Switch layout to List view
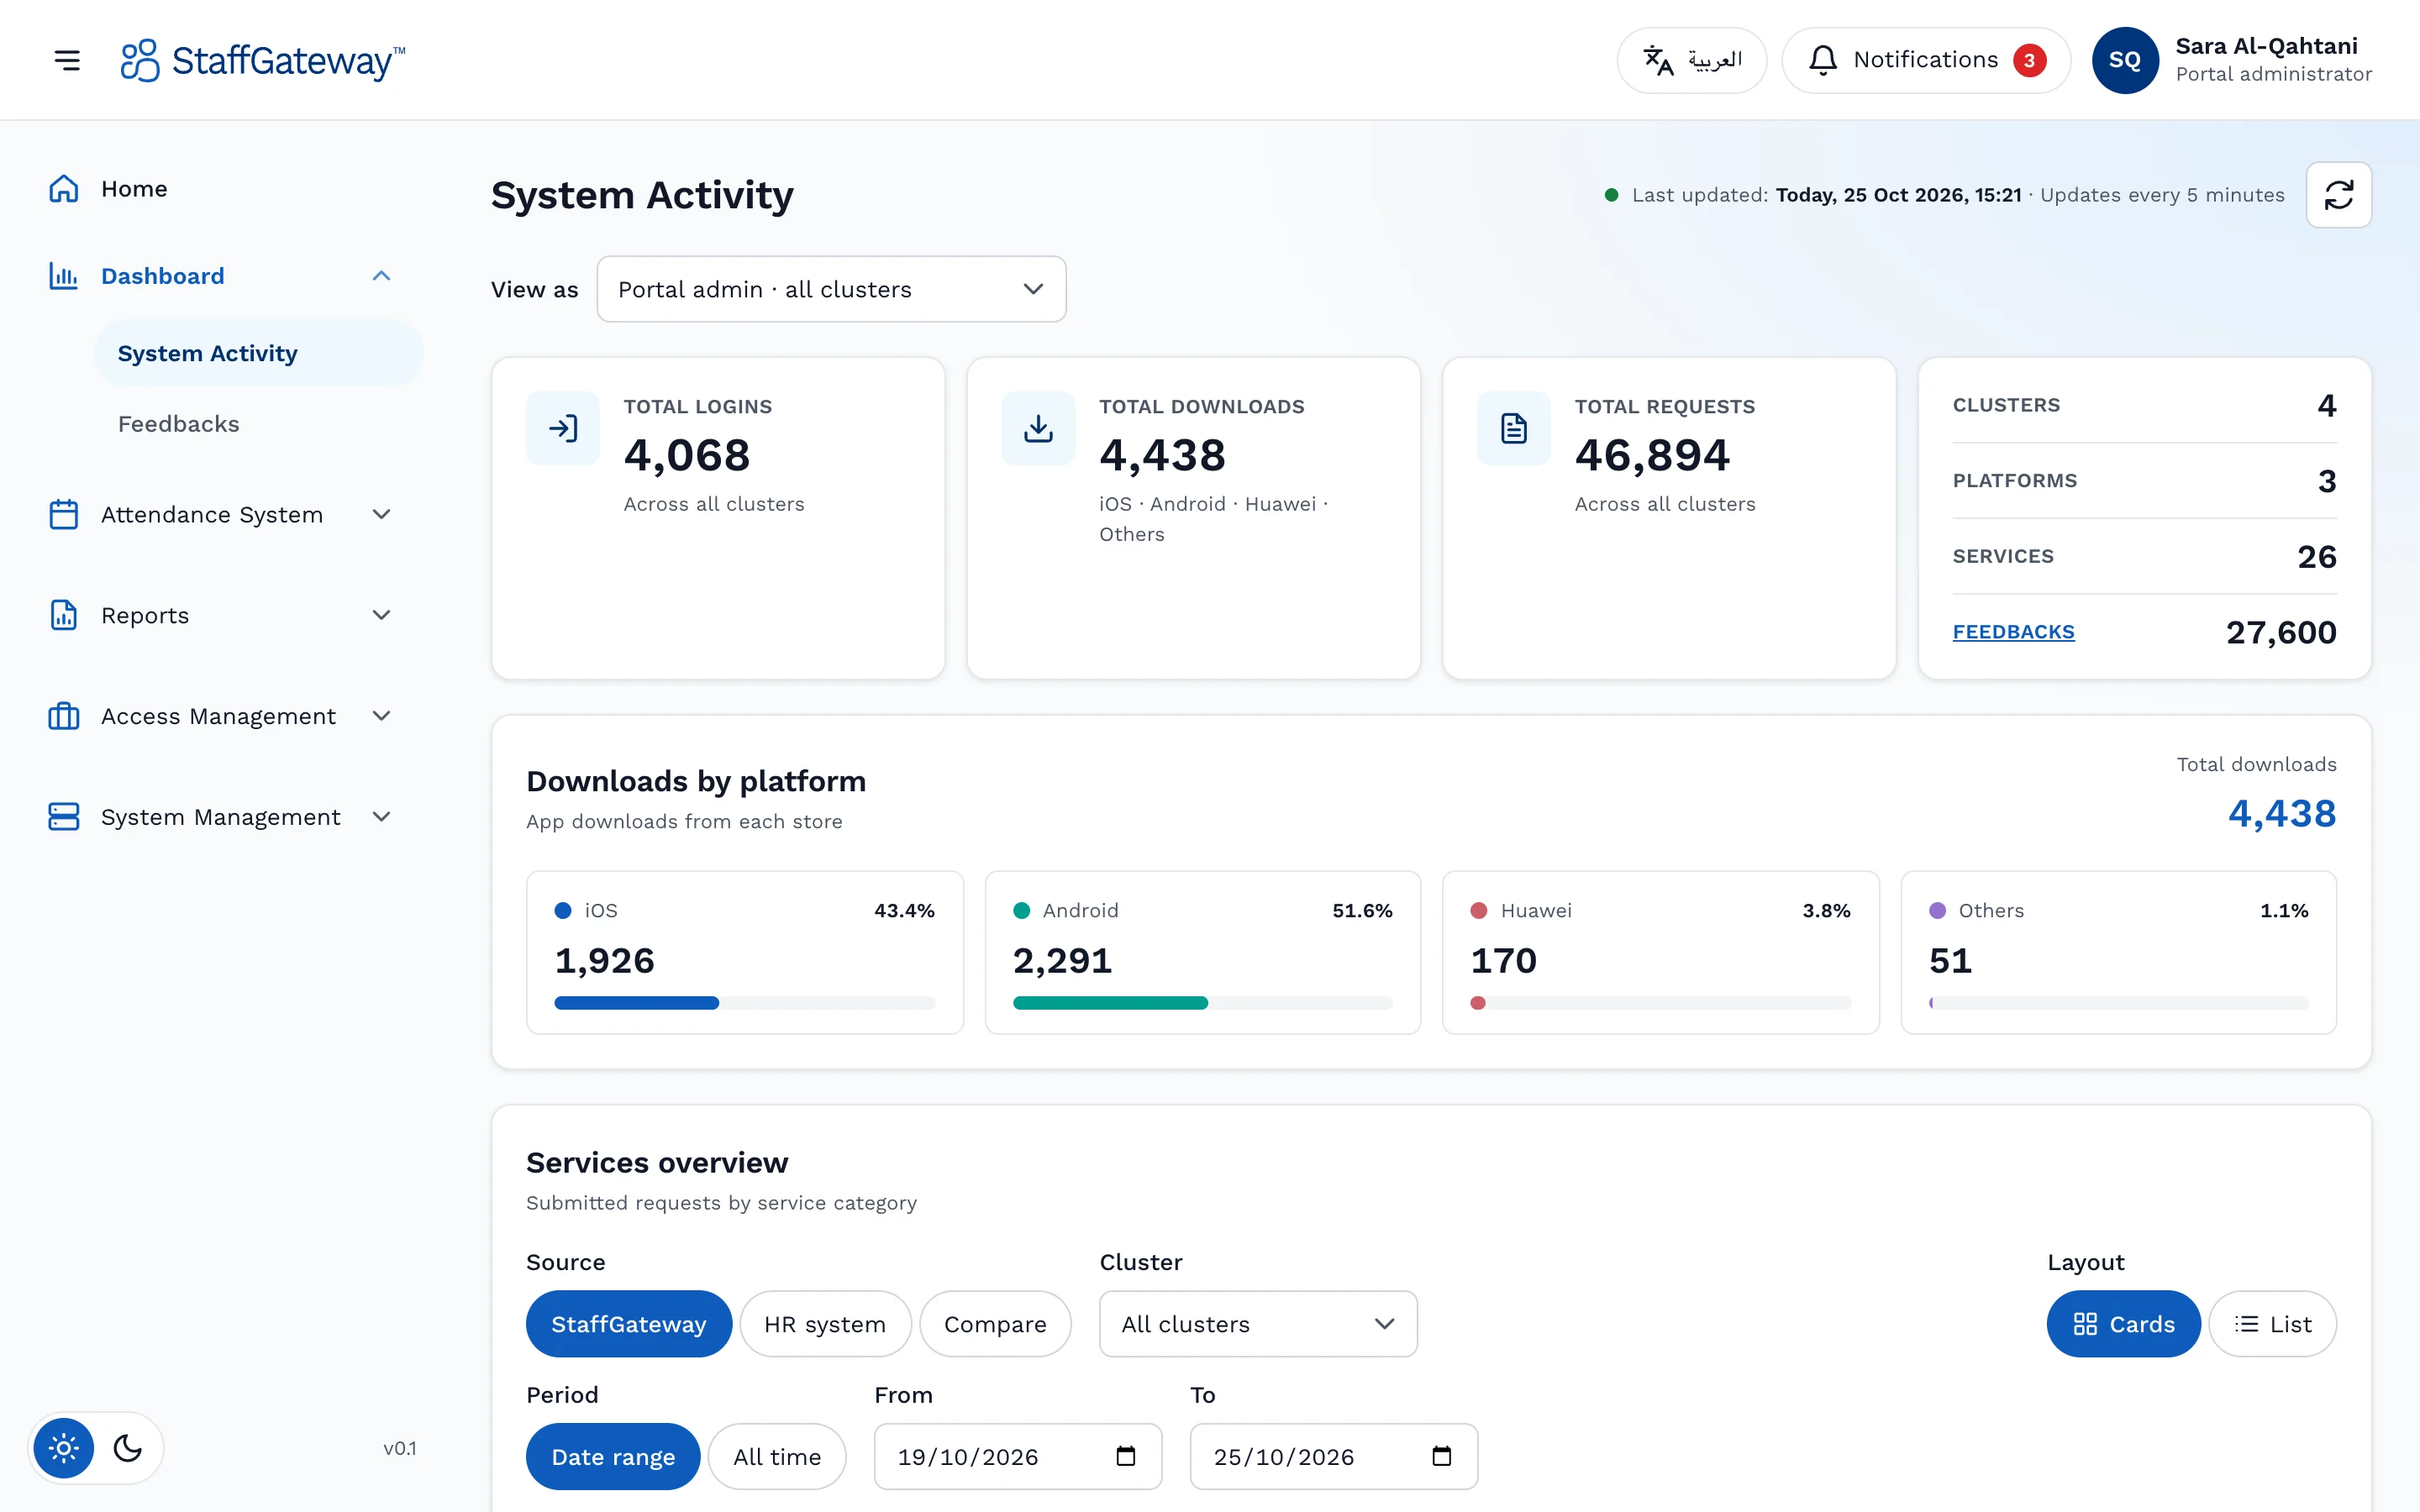The width and height of the screenshot is (2420, 1512). click(2272, 1323)
